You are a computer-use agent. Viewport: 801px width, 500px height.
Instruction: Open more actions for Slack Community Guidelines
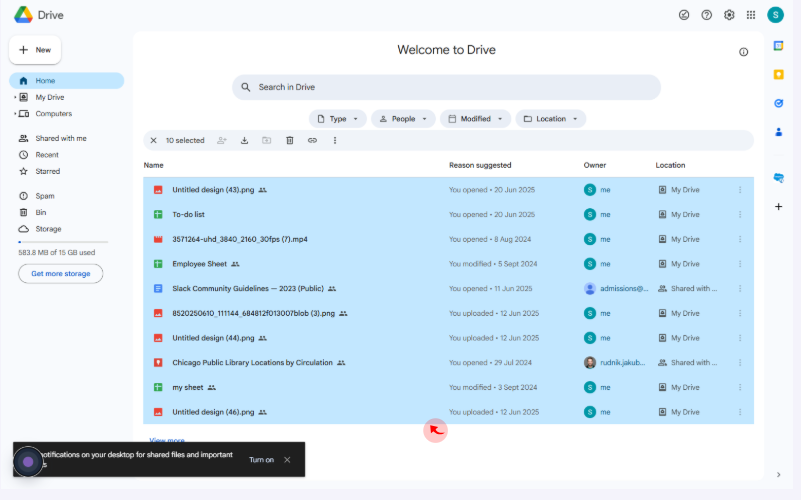coord(740,289)
